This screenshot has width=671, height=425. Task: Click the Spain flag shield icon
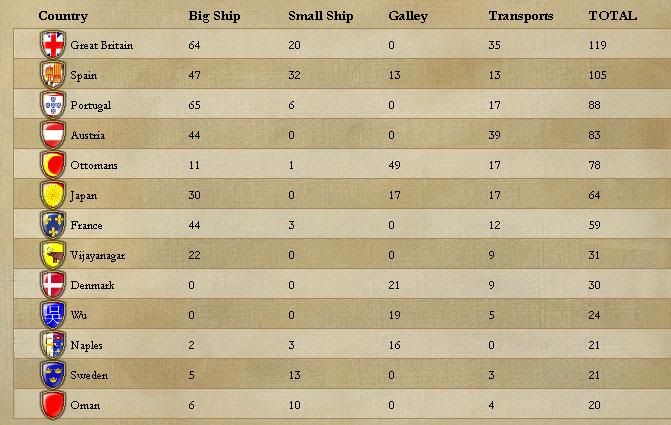53,74
